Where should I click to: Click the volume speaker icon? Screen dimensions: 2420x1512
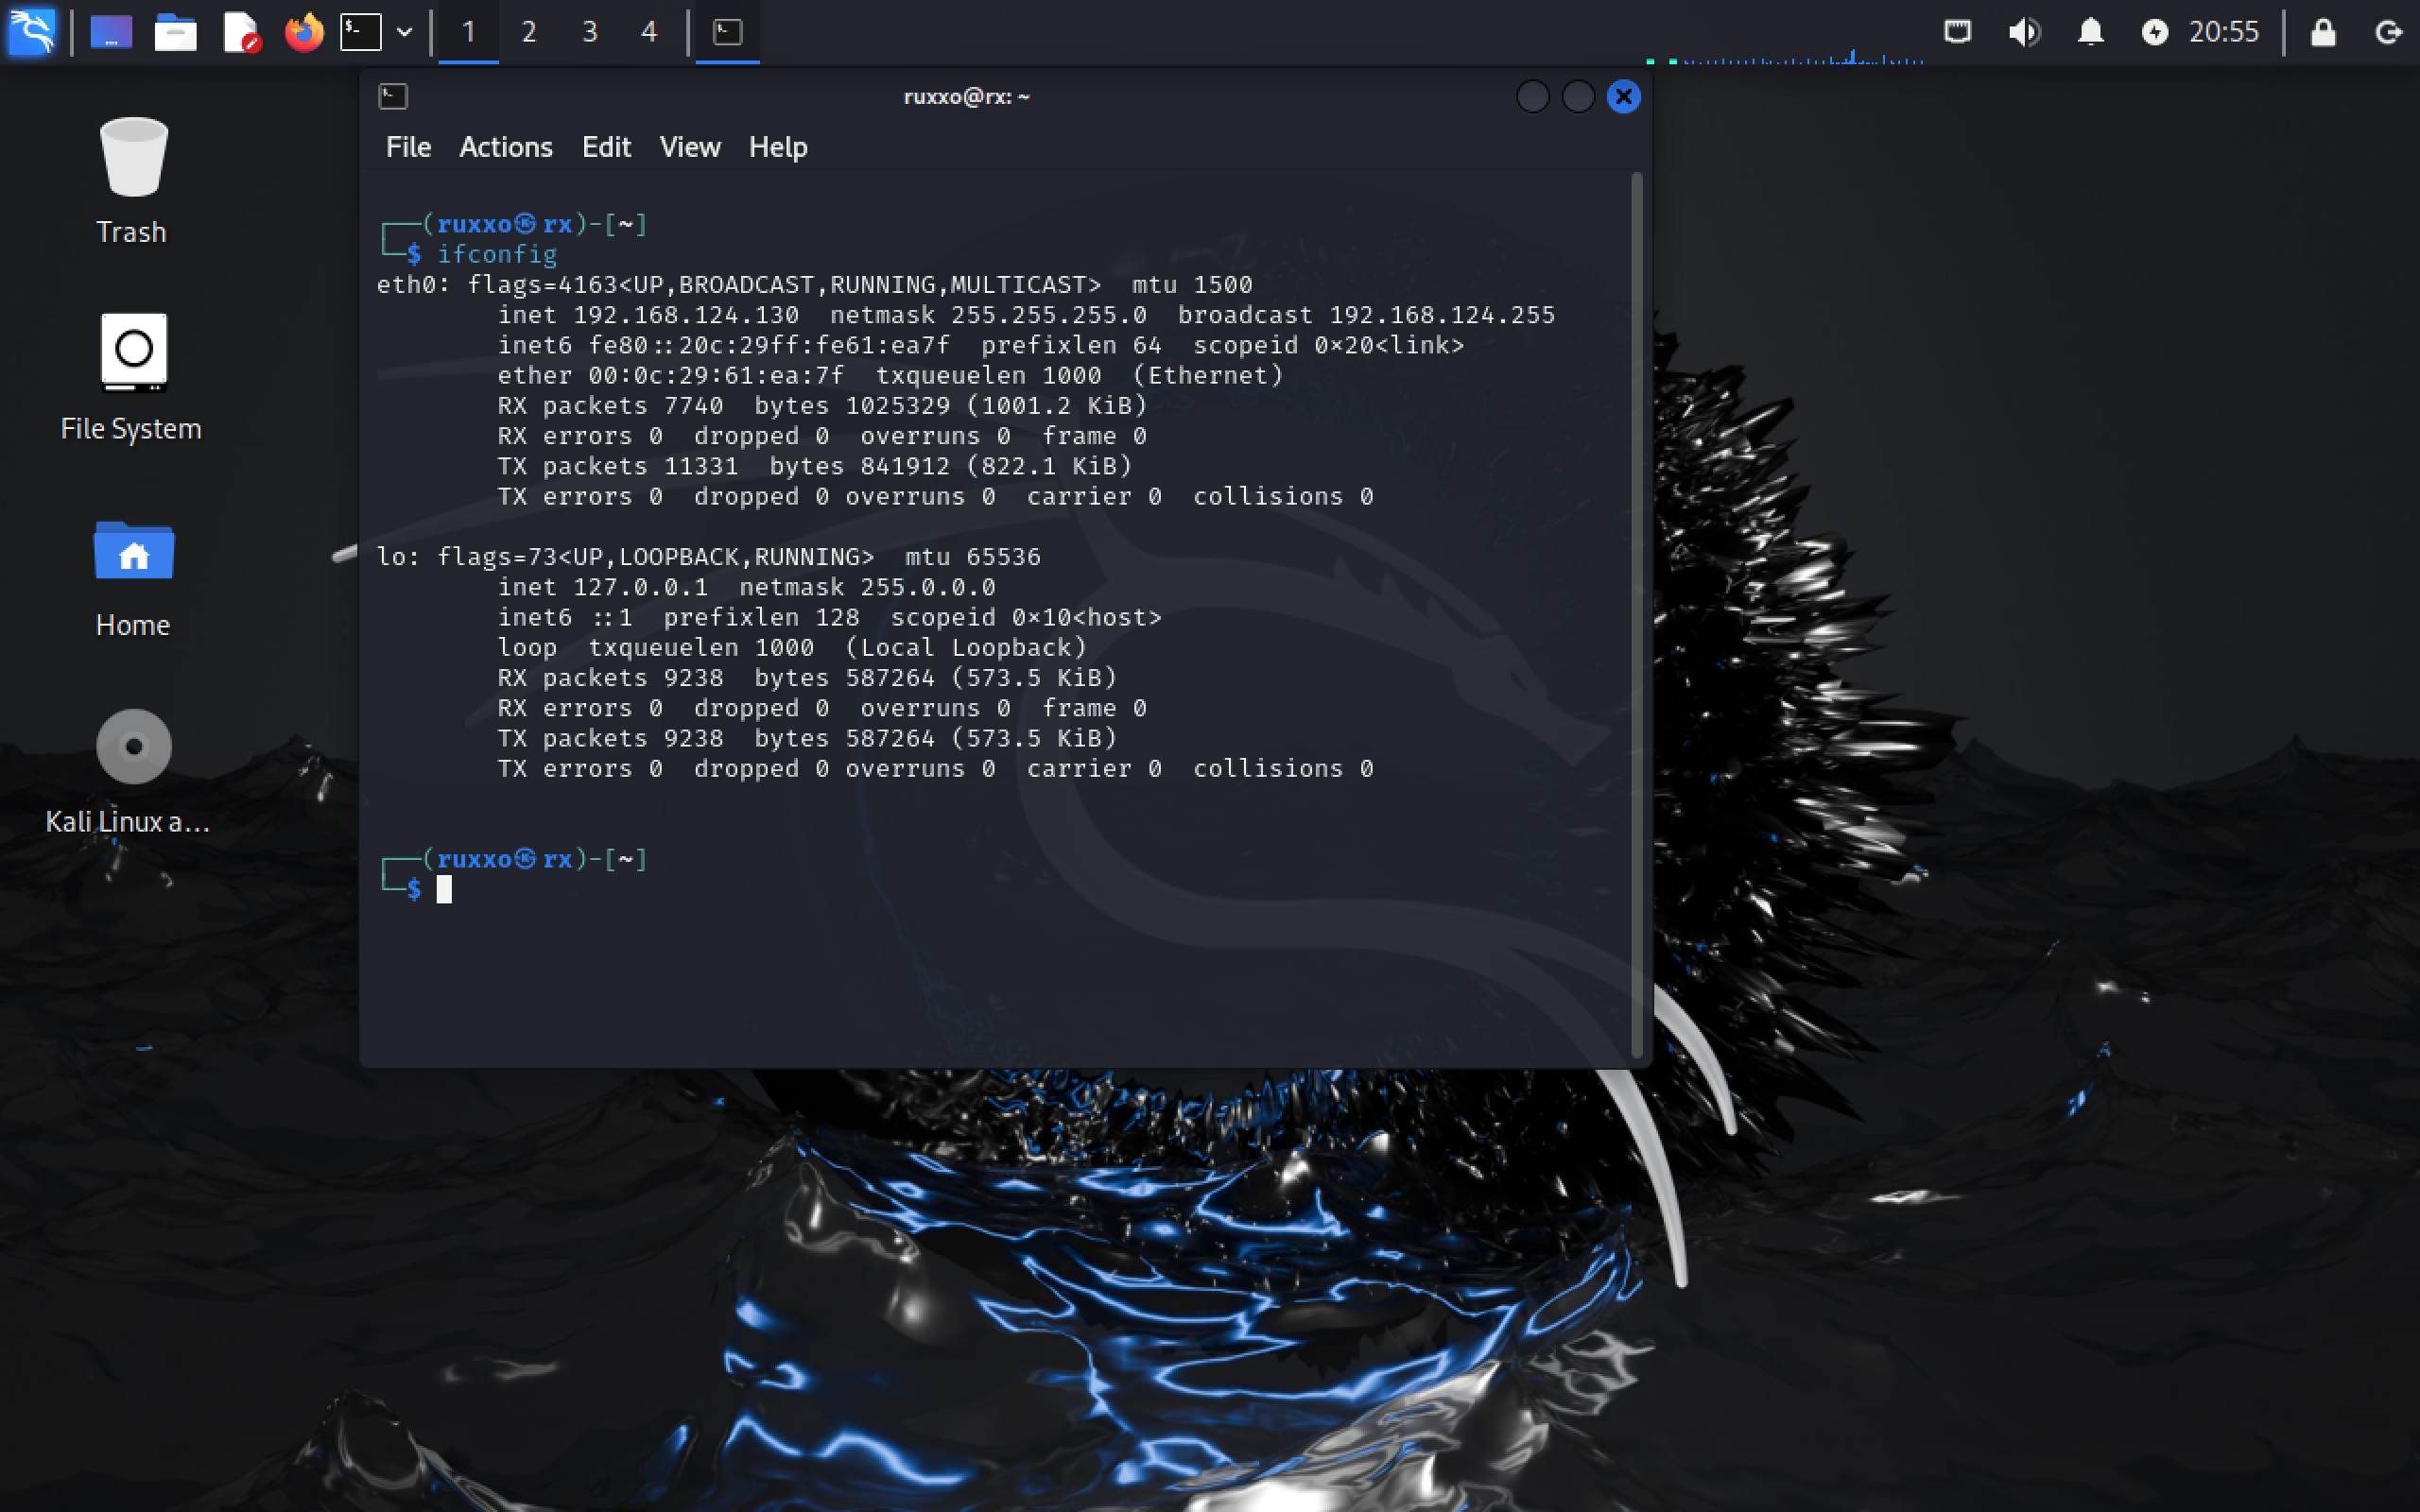(x=2024, y=32)
